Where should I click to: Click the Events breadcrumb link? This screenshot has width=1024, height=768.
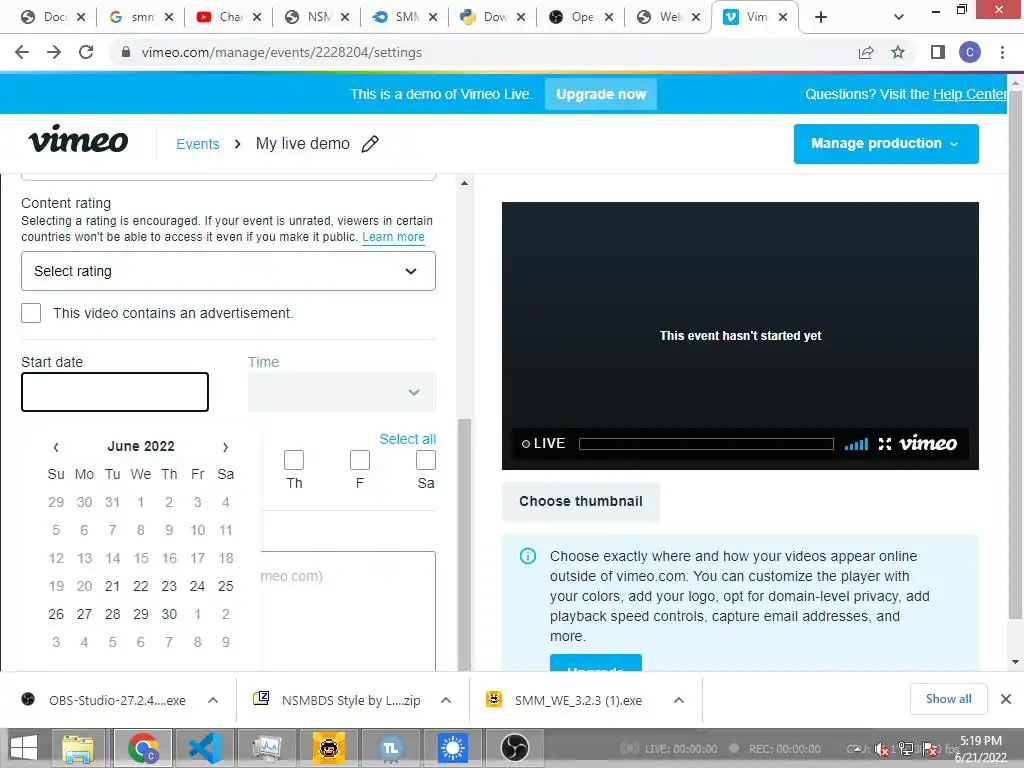[198, 144]
